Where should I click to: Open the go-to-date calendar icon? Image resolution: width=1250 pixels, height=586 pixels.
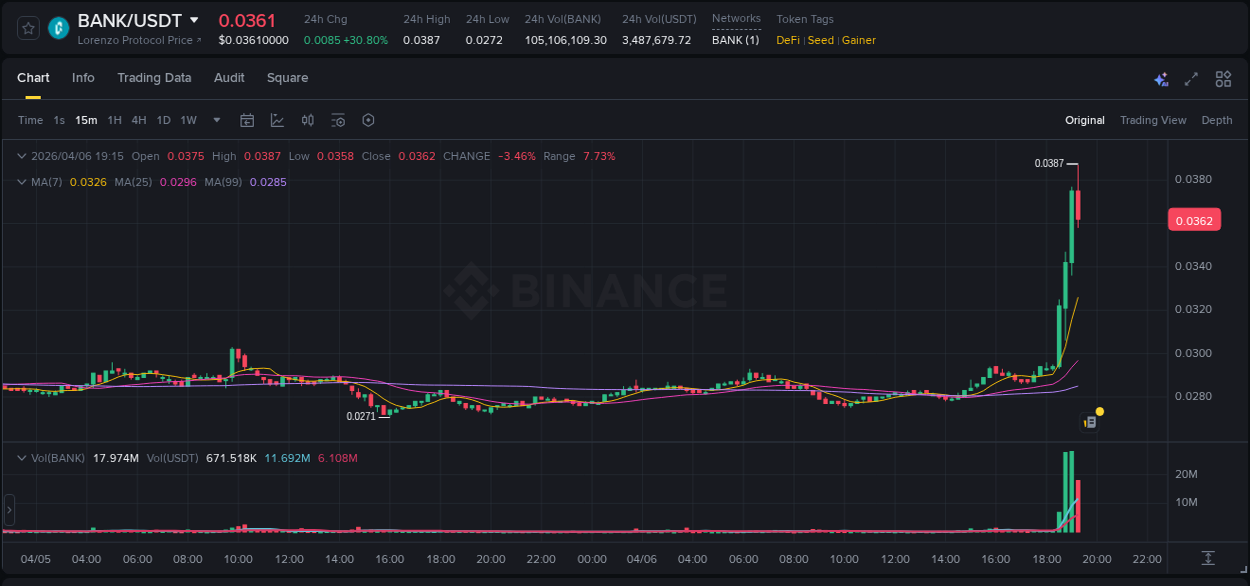(247, 120)
